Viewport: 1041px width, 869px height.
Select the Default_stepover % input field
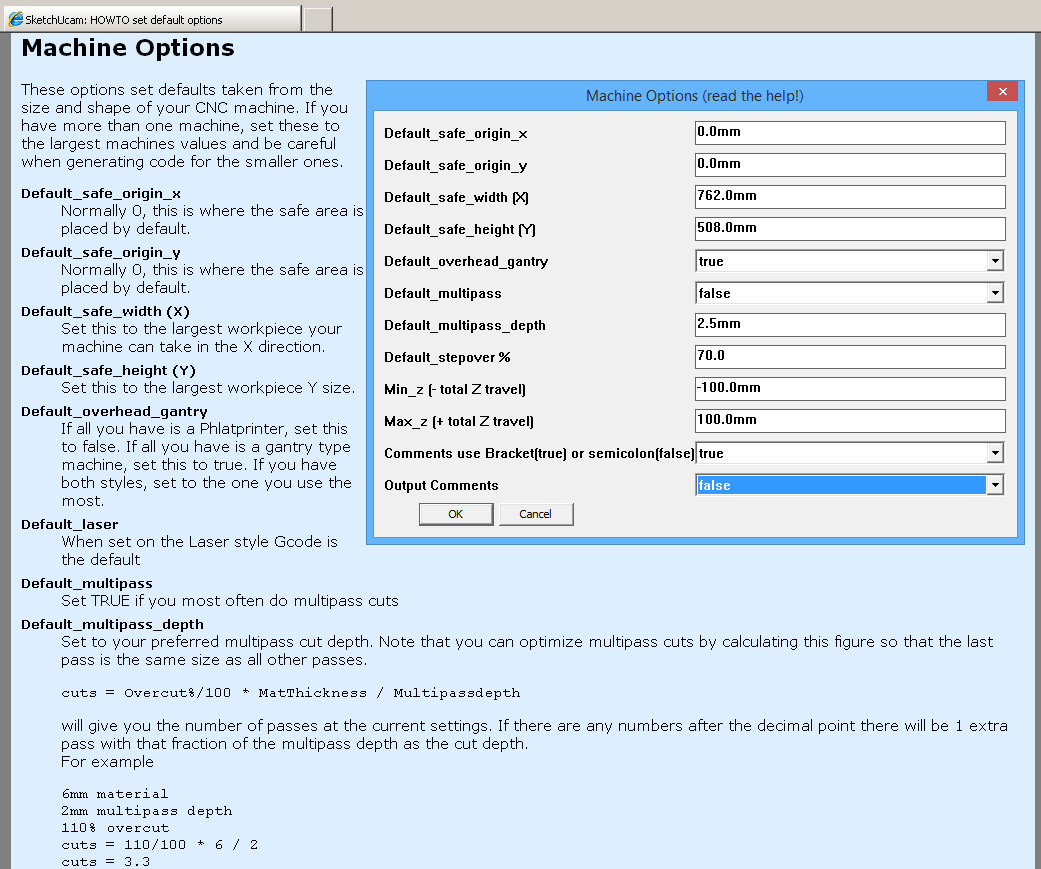click(x=849, y=357)
